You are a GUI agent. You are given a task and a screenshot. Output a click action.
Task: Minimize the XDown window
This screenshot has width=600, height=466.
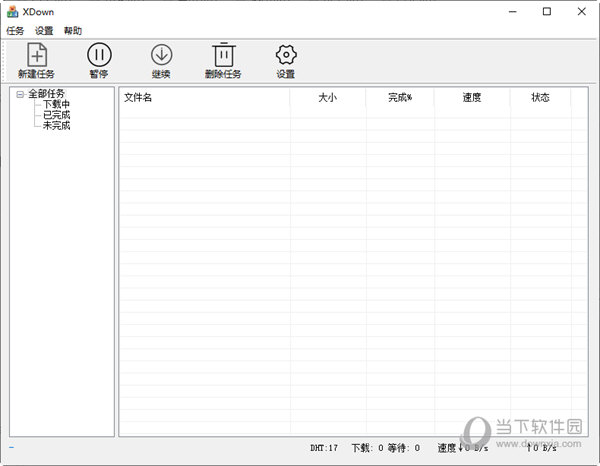pos(512,12)
